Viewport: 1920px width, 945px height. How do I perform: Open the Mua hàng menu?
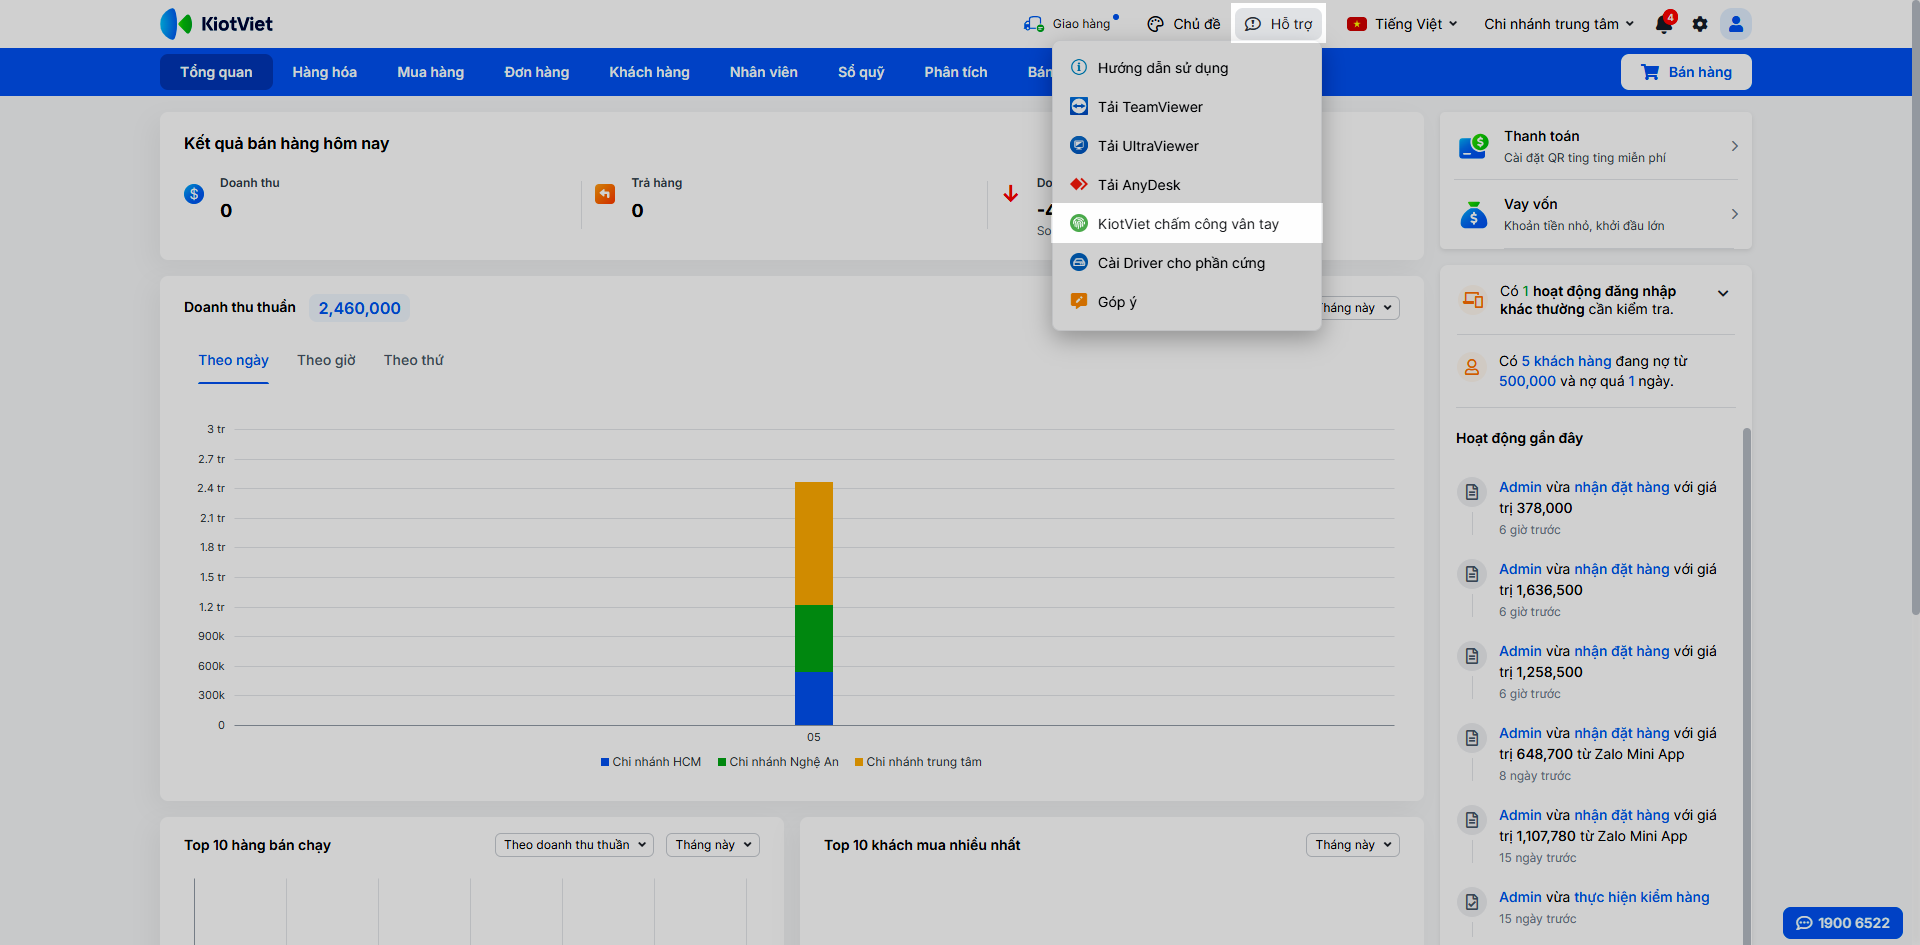(x=431, y=72)
